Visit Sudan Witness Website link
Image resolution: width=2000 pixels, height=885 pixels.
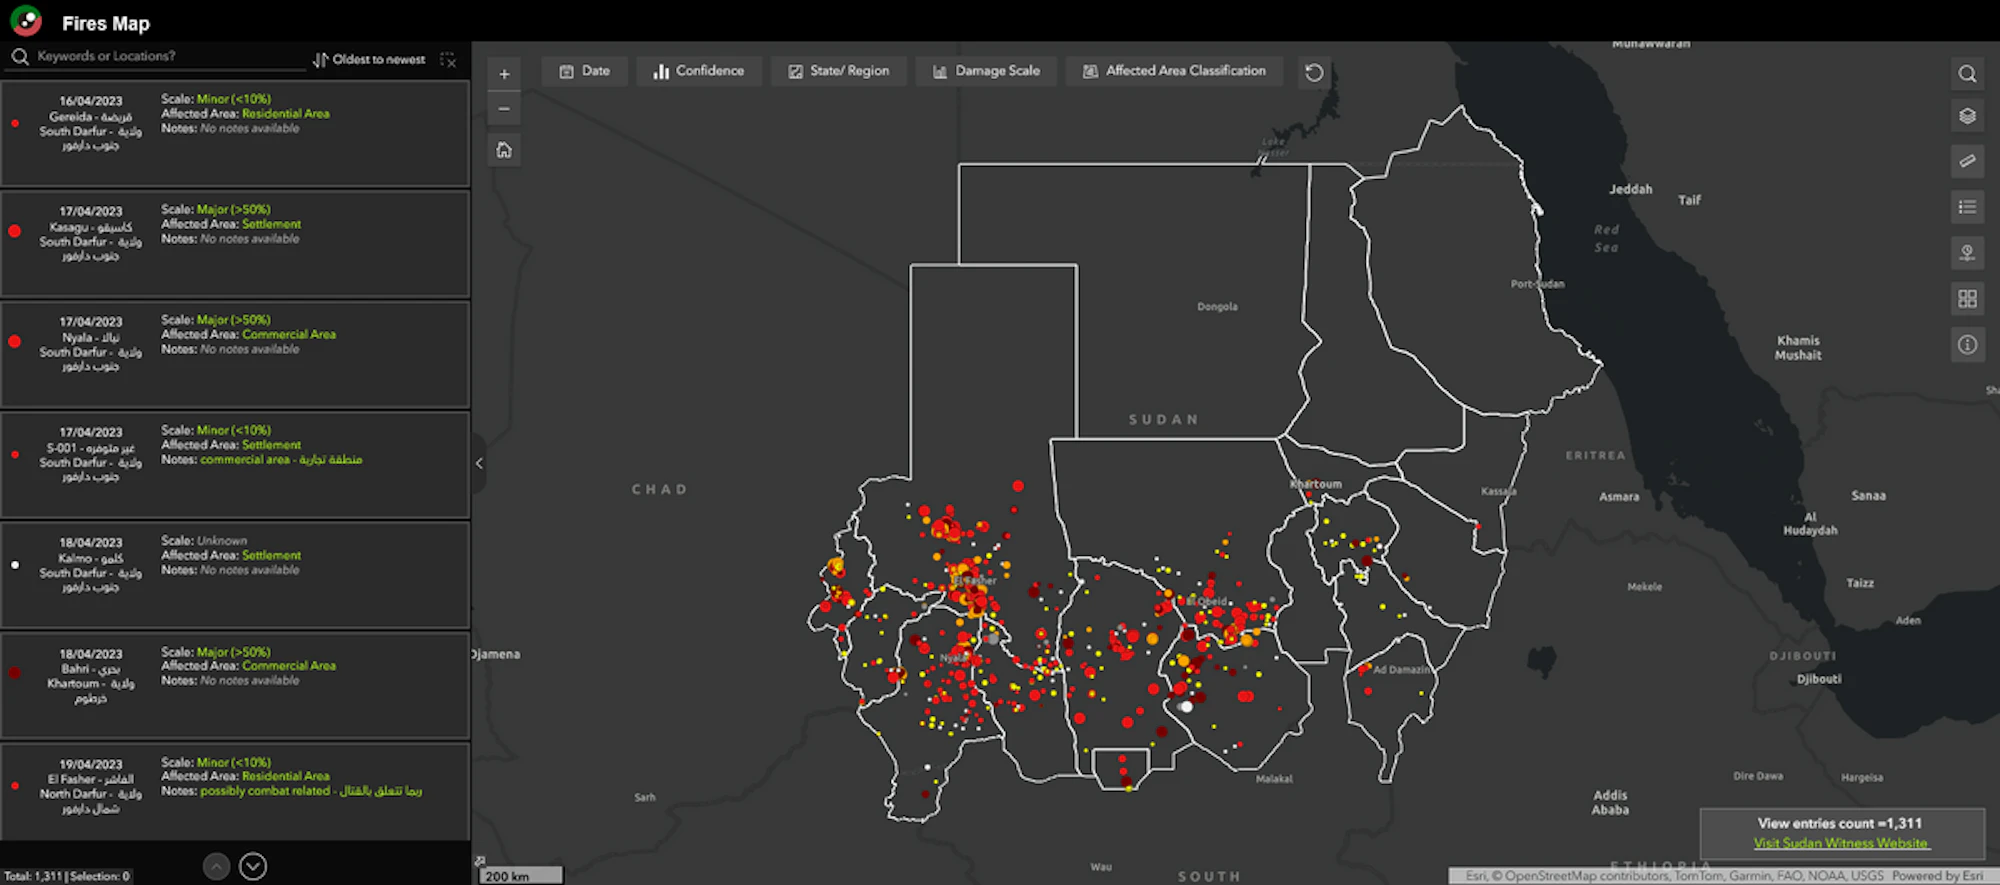(1840, 843)
